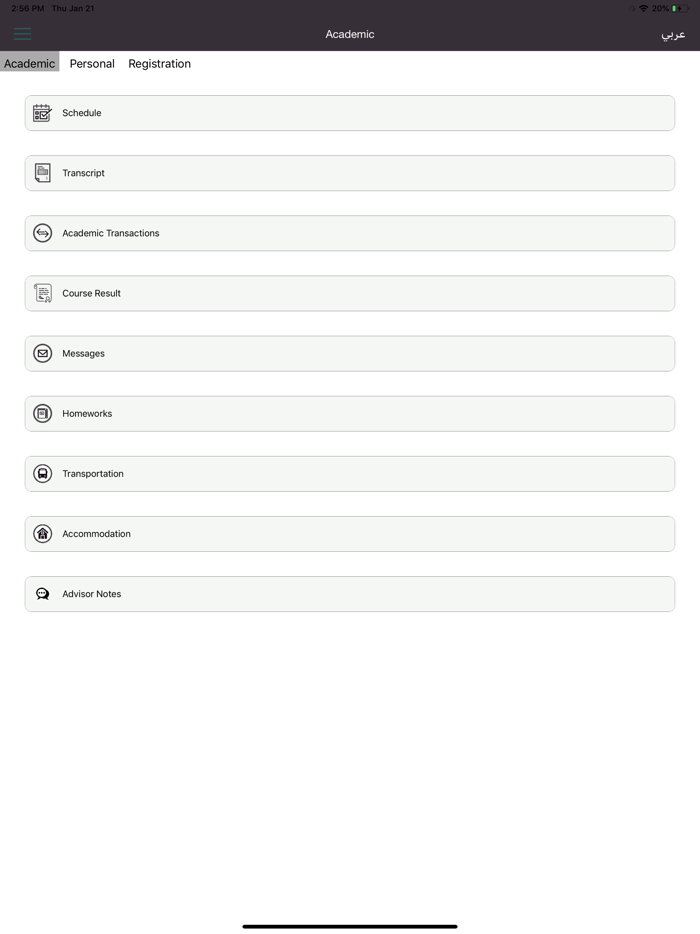The width and height of the screenshot is (700, 934).
Task: Click the Accommodation house icon
Action: [x=42, y=534]
